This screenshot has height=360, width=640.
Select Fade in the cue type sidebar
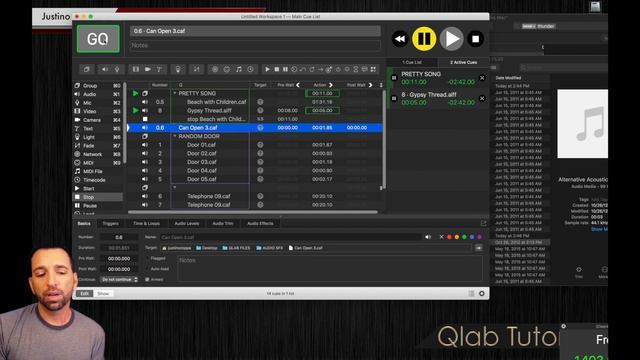[98, 146]
